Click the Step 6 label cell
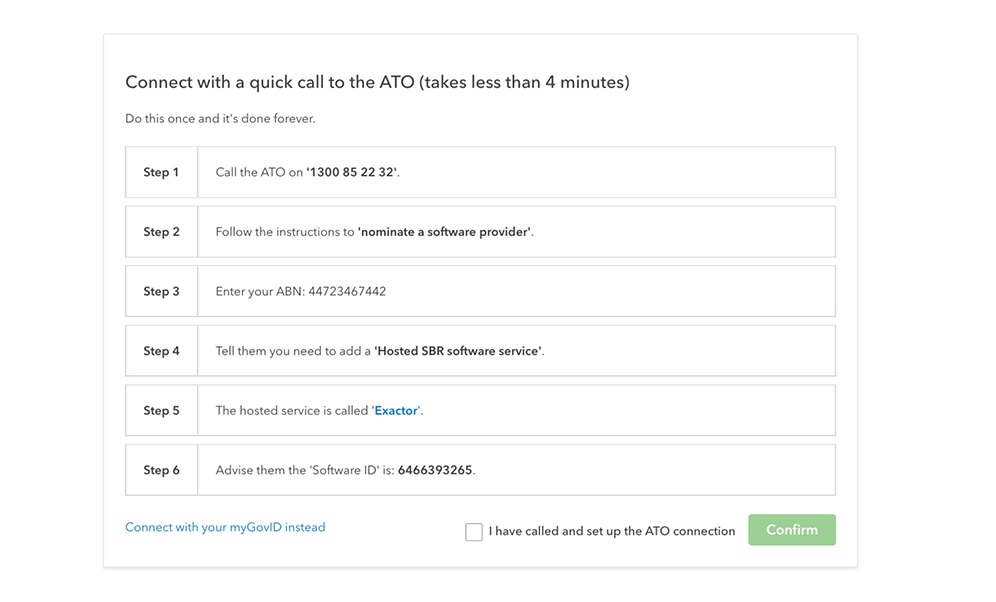The height and width of the screenshot is (602, 996). pos(161,470)
